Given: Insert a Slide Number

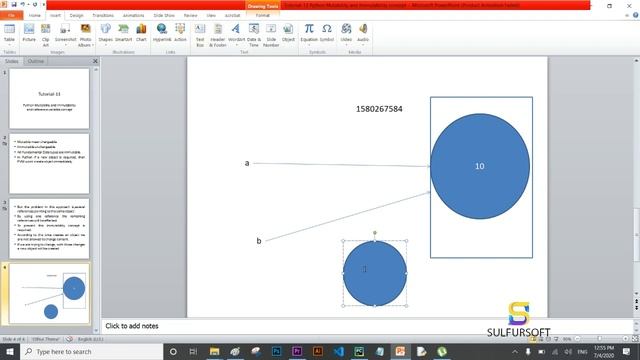Looking at the screenshot, I should [271, 35].
